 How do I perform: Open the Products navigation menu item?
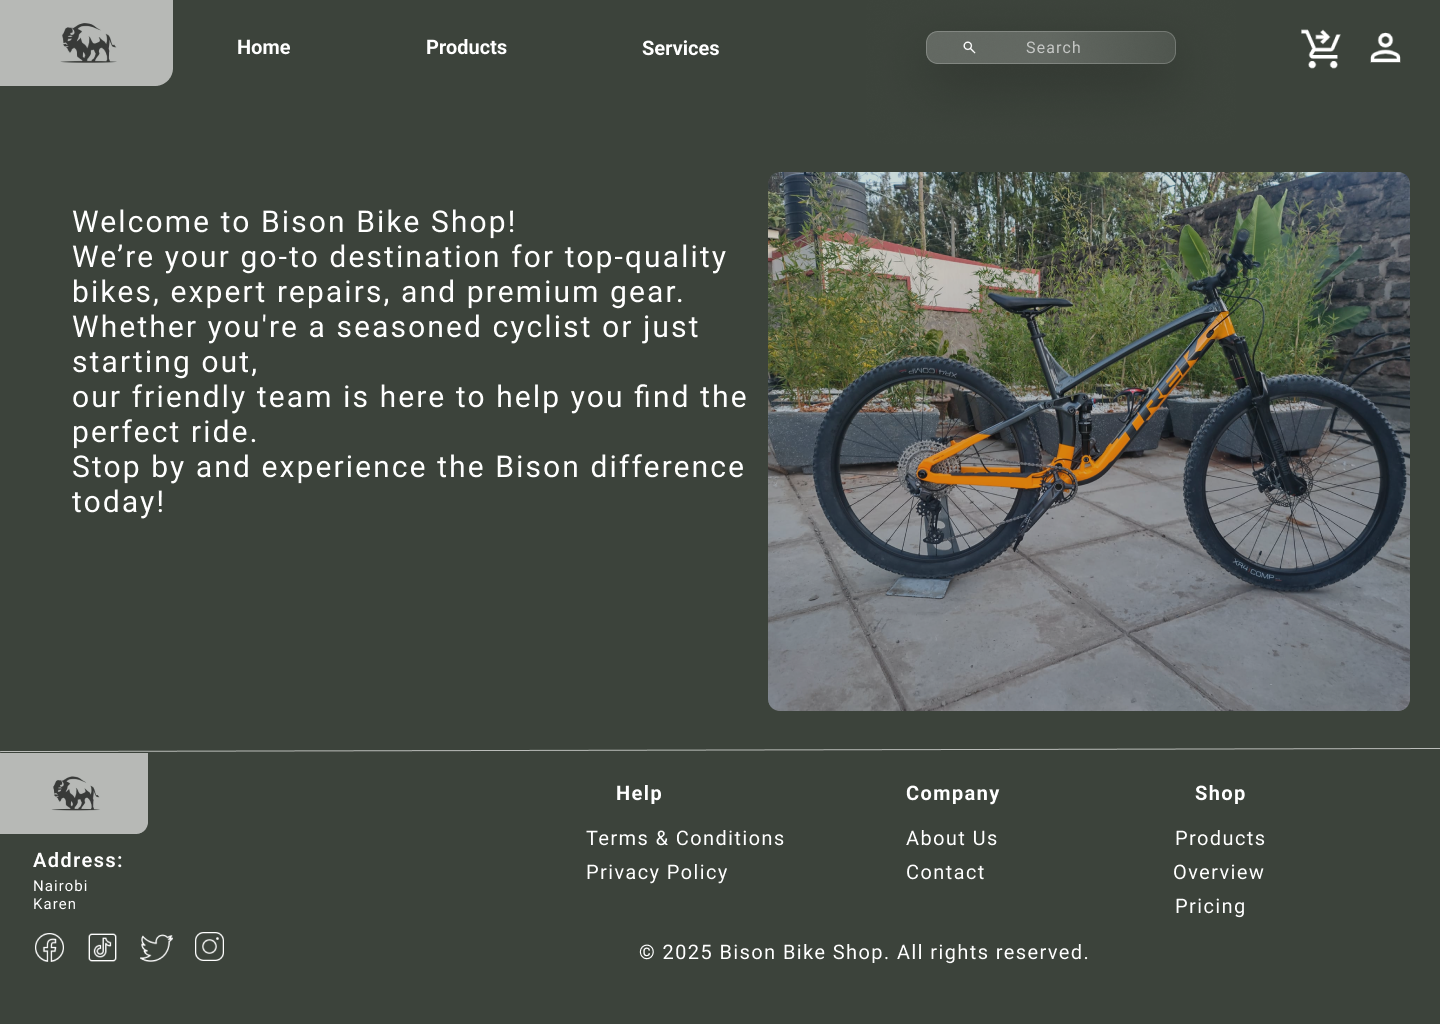[x=466, y=47]
